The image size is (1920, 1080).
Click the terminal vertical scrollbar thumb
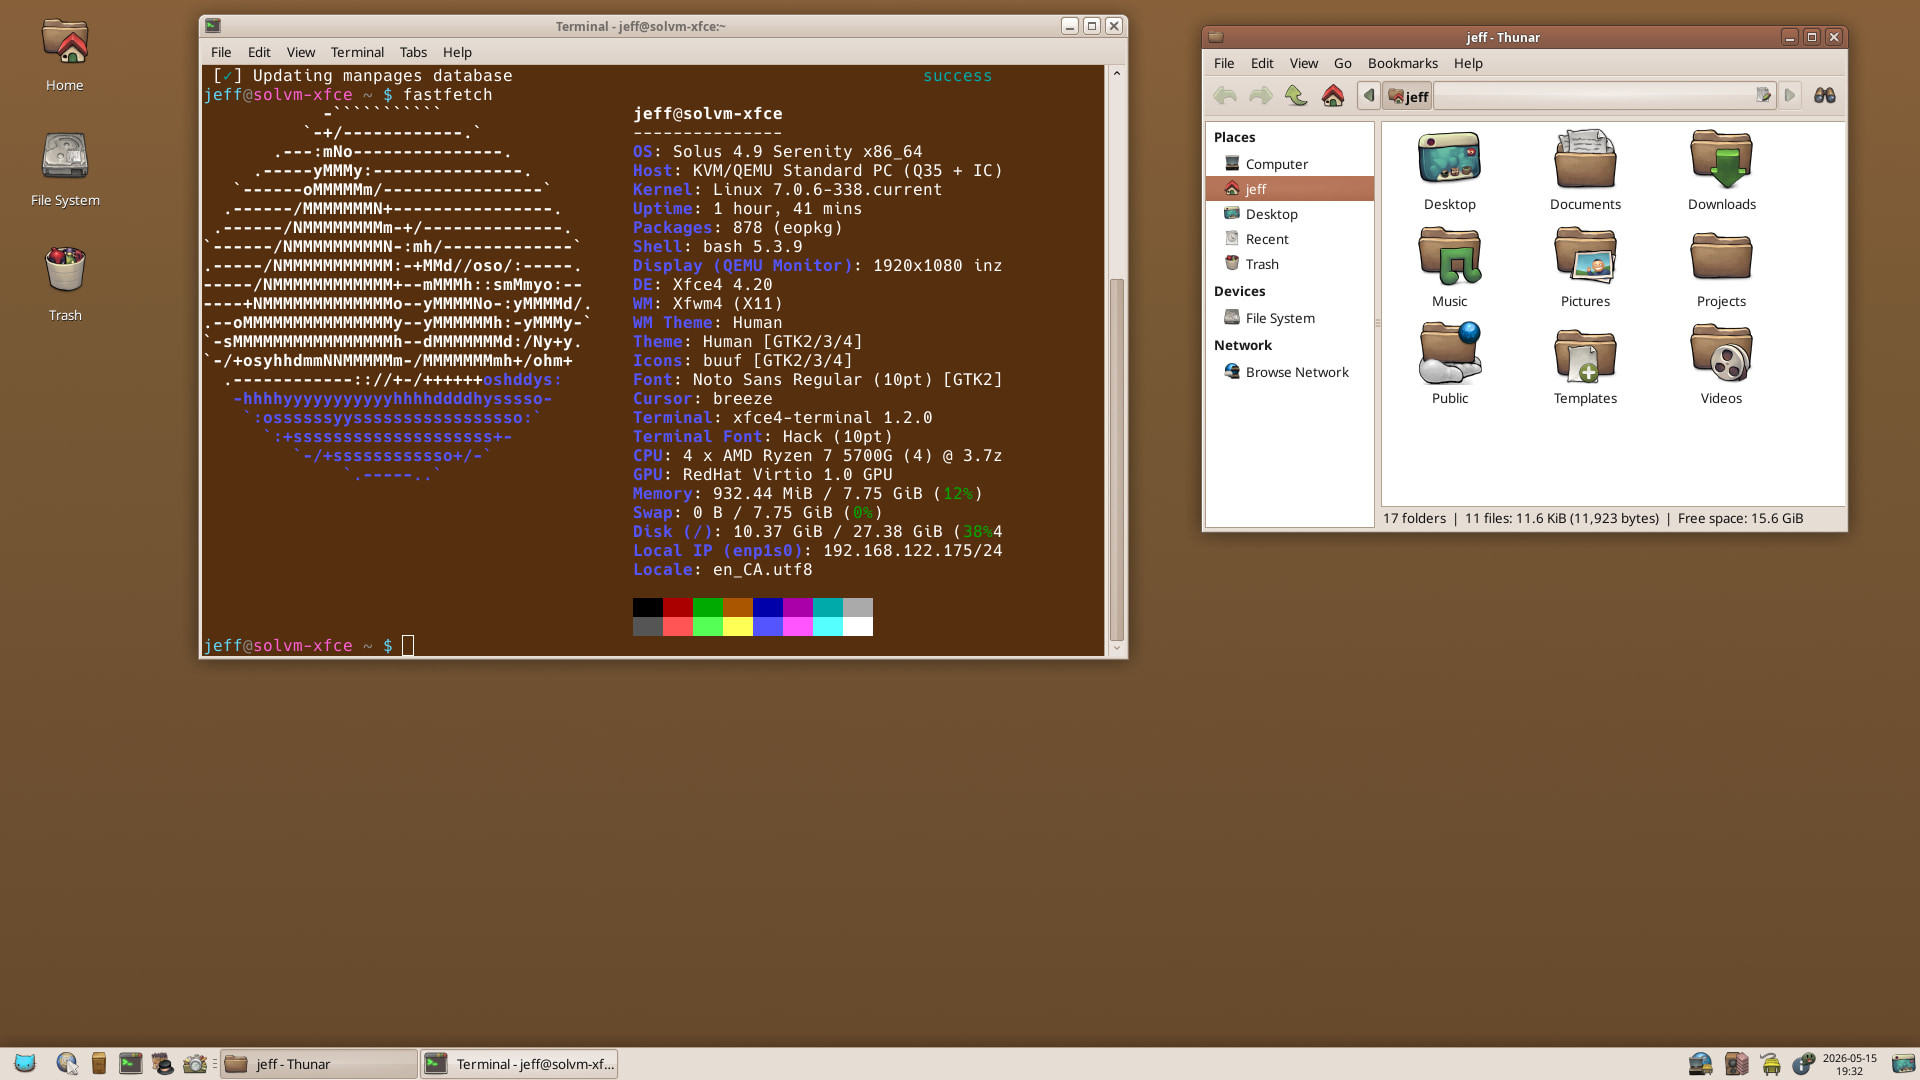1117,459
